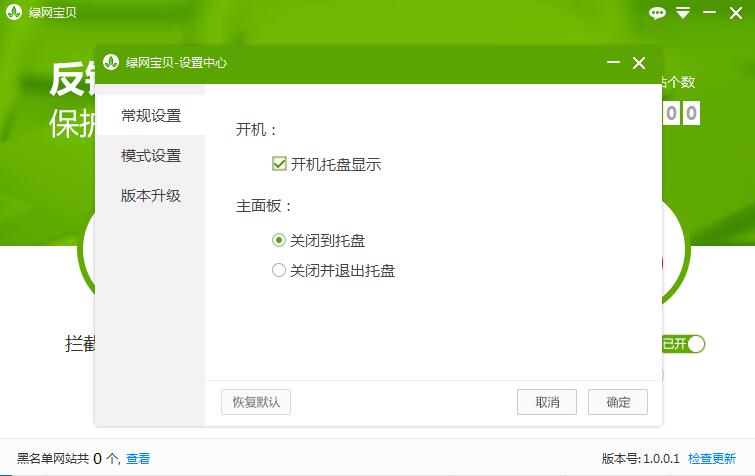Confirm settings with the 确定 button
755x476 pixels.
click(618, 402)
